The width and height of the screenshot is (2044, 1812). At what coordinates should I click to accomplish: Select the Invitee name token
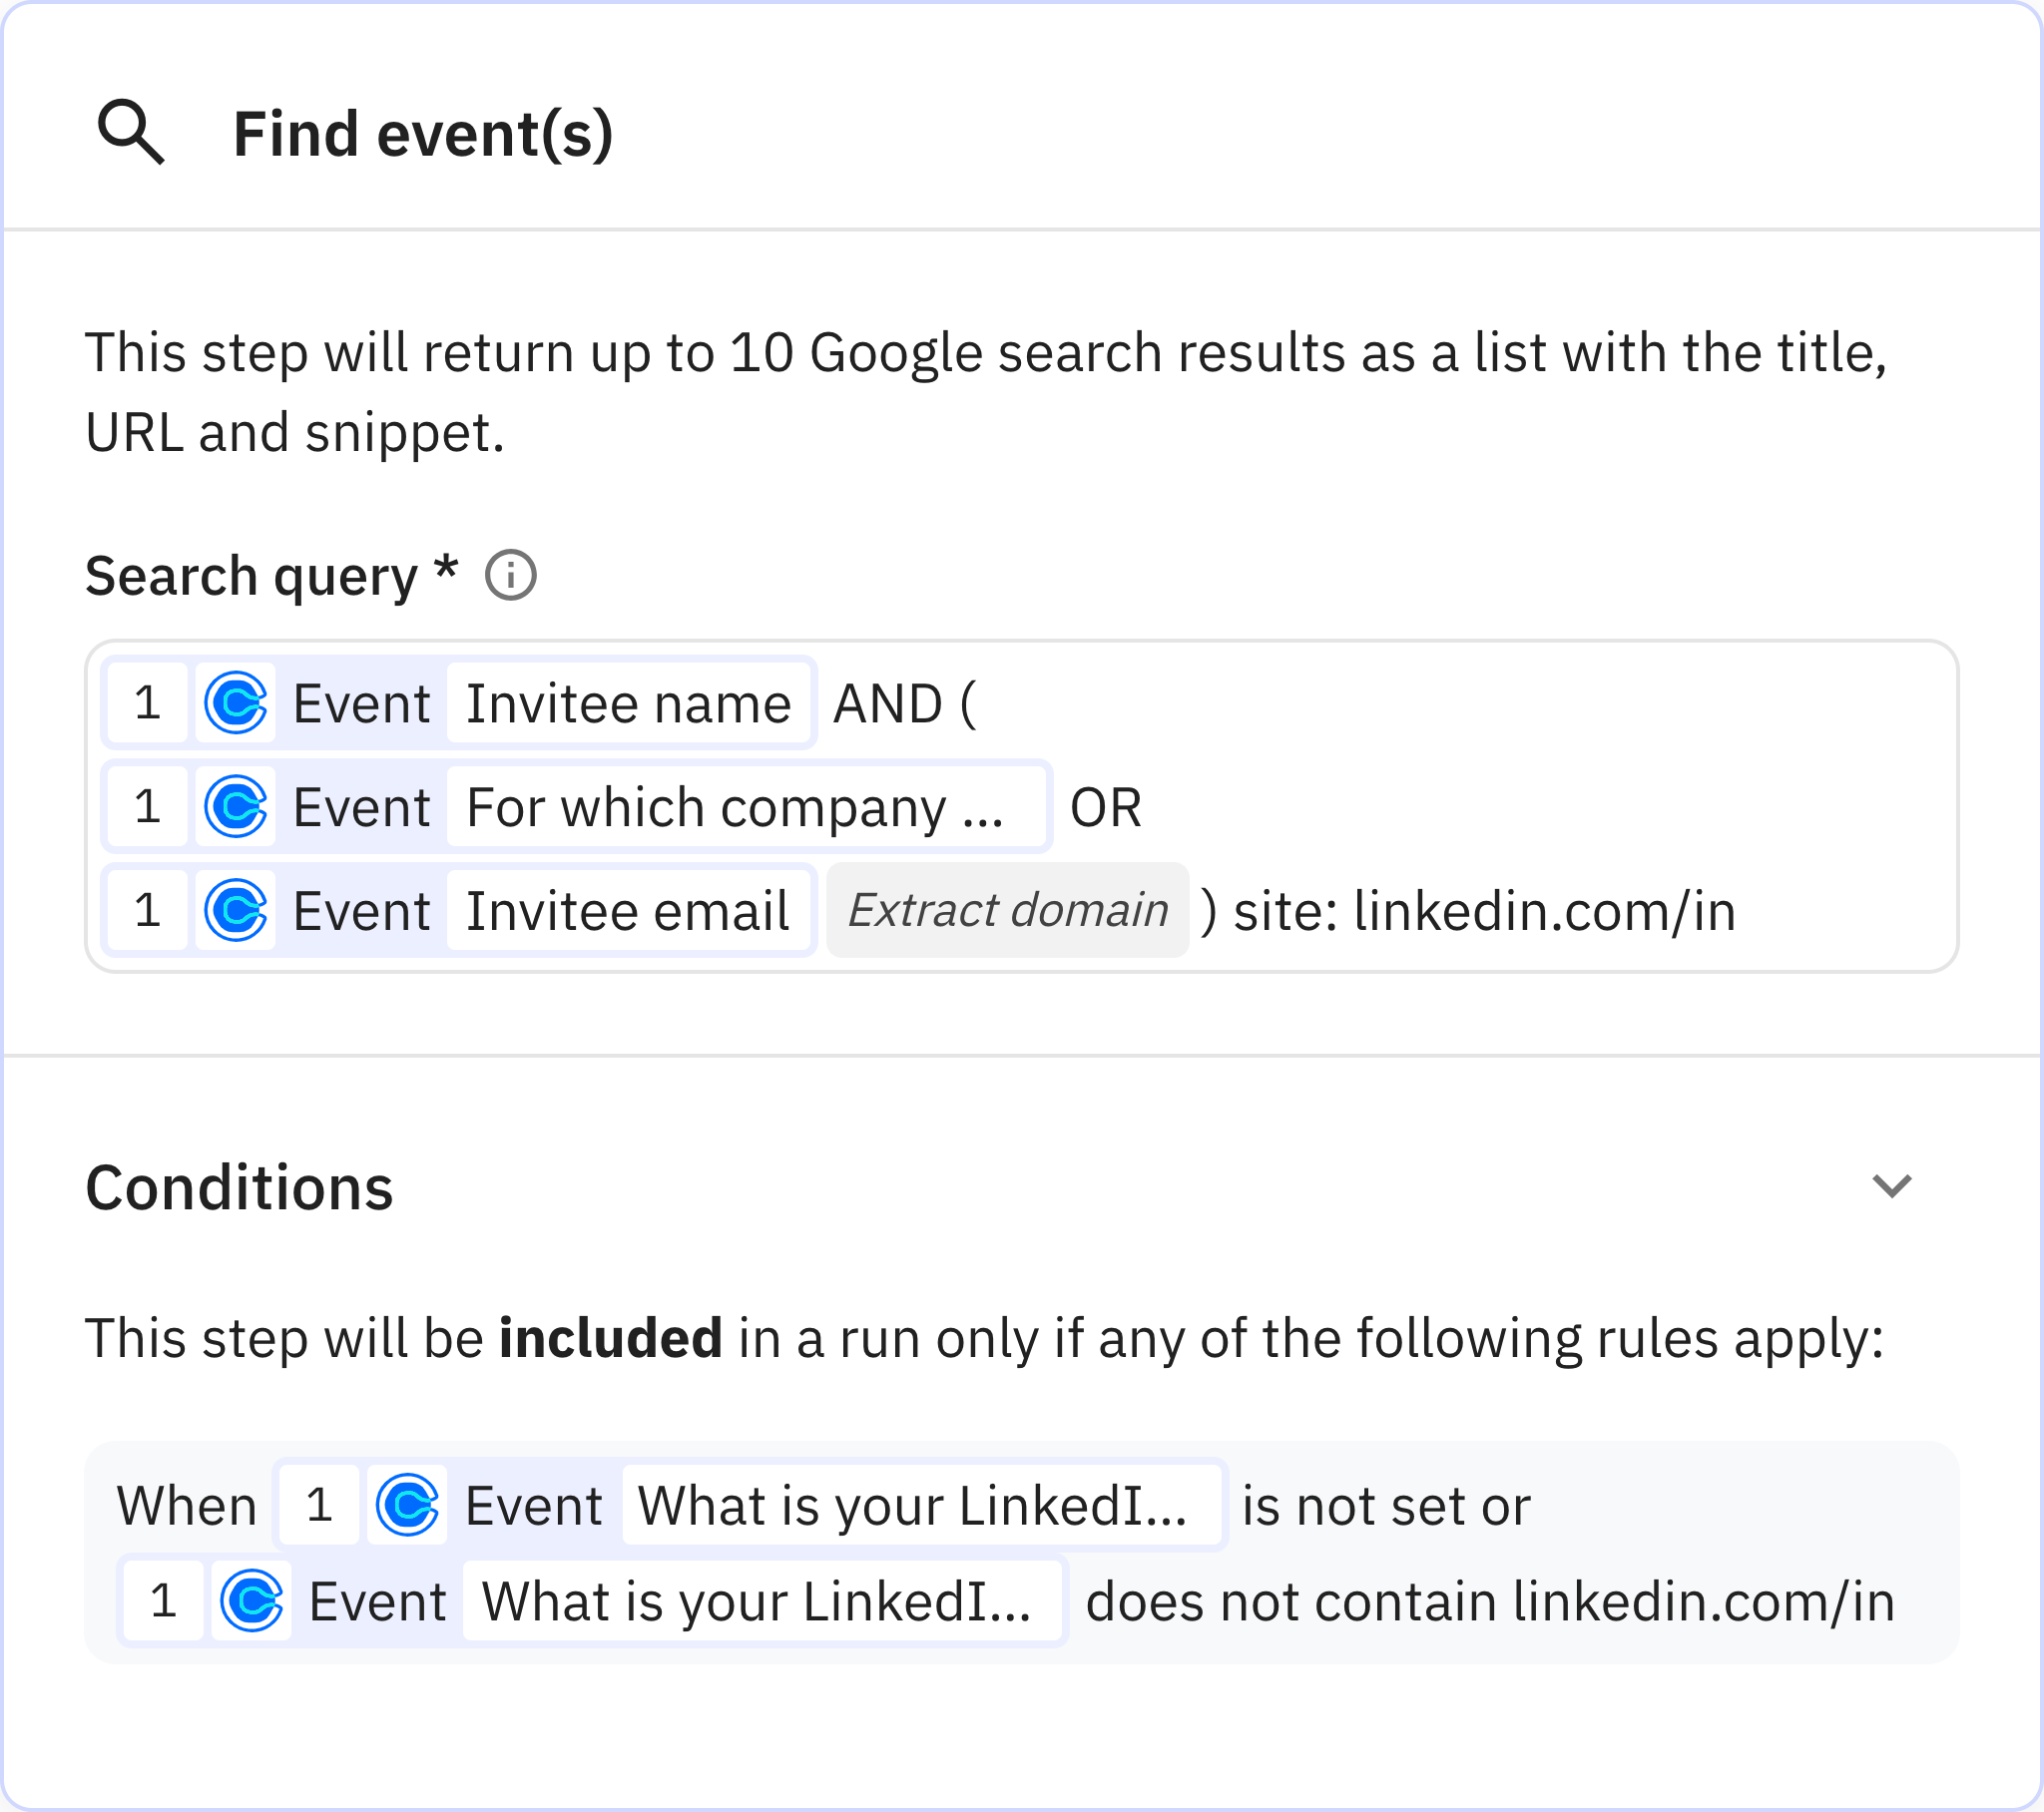tap(628, 703)
